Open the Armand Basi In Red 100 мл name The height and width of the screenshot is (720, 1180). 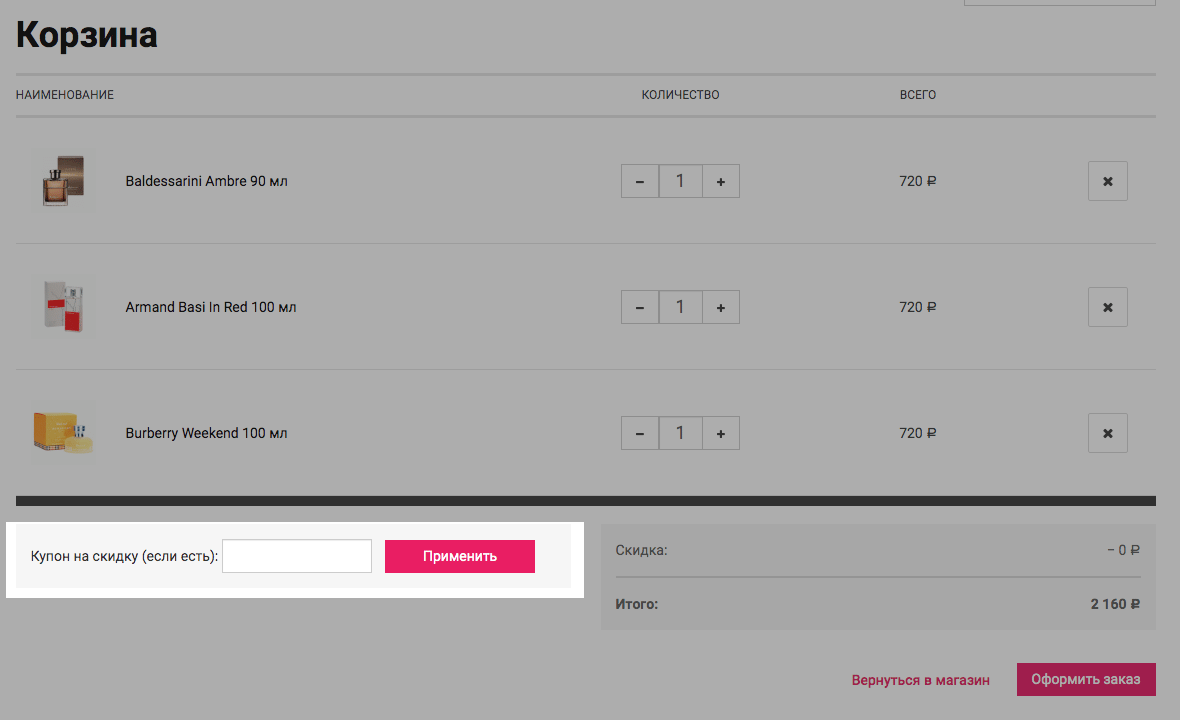pyautogui.click(x=211, y=307)
